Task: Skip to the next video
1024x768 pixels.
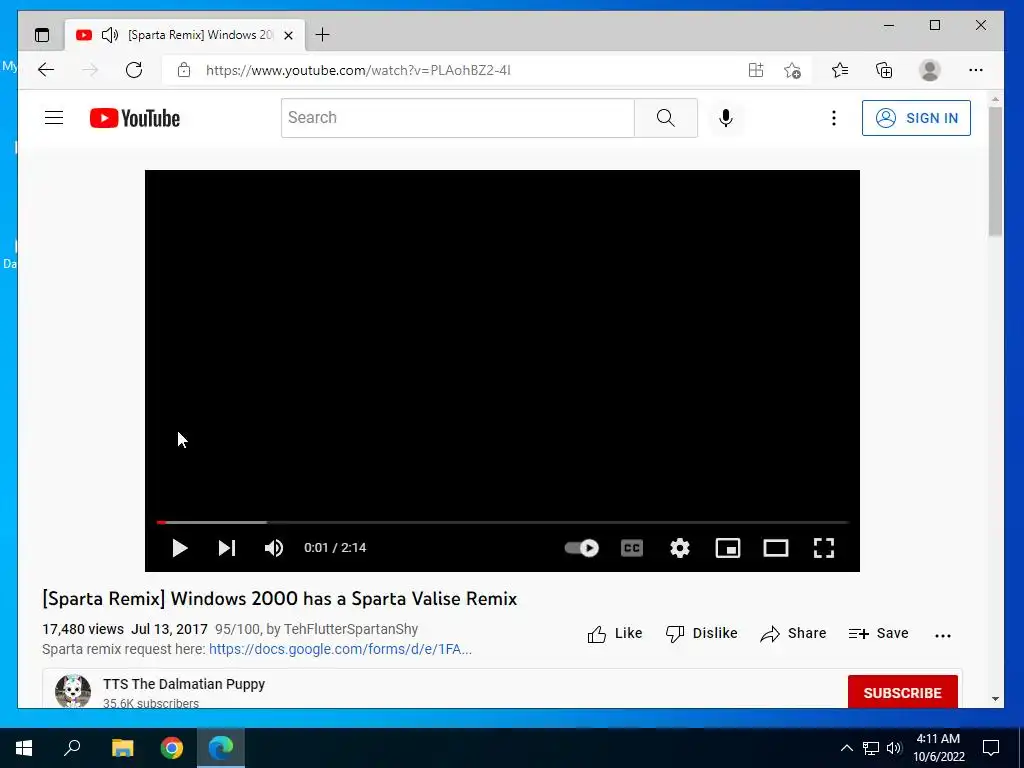Action: (x=227, y=548)
